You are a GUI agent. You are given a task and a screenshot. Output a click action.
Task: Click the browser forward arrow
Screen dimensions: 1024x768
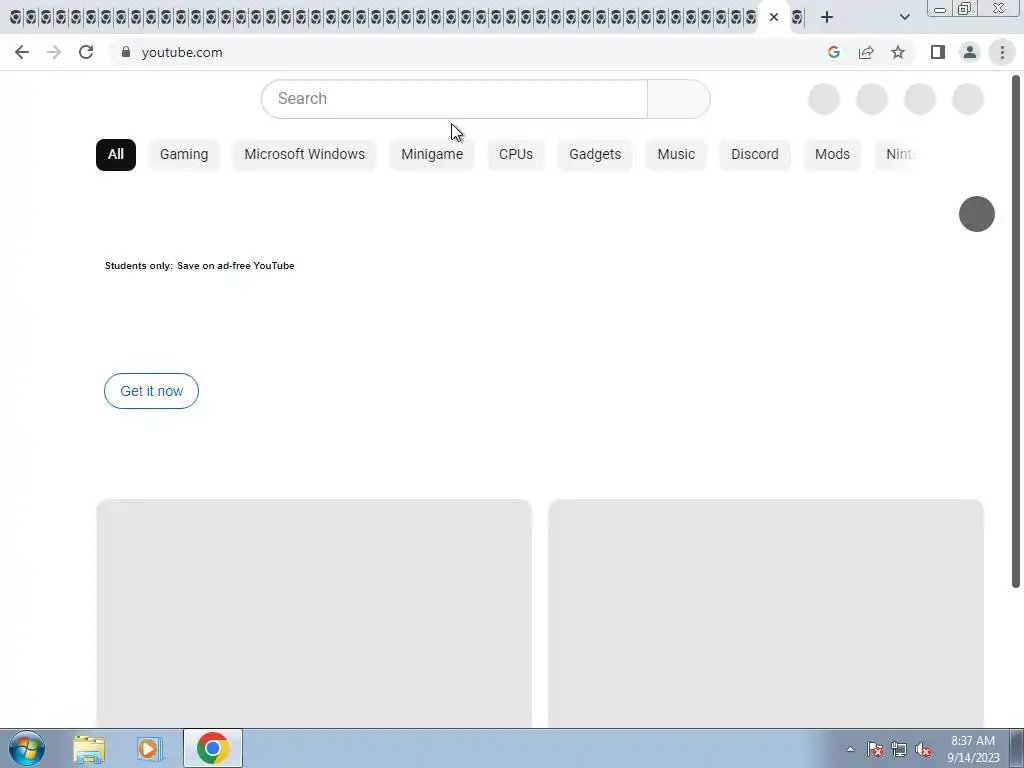[54, 52]
